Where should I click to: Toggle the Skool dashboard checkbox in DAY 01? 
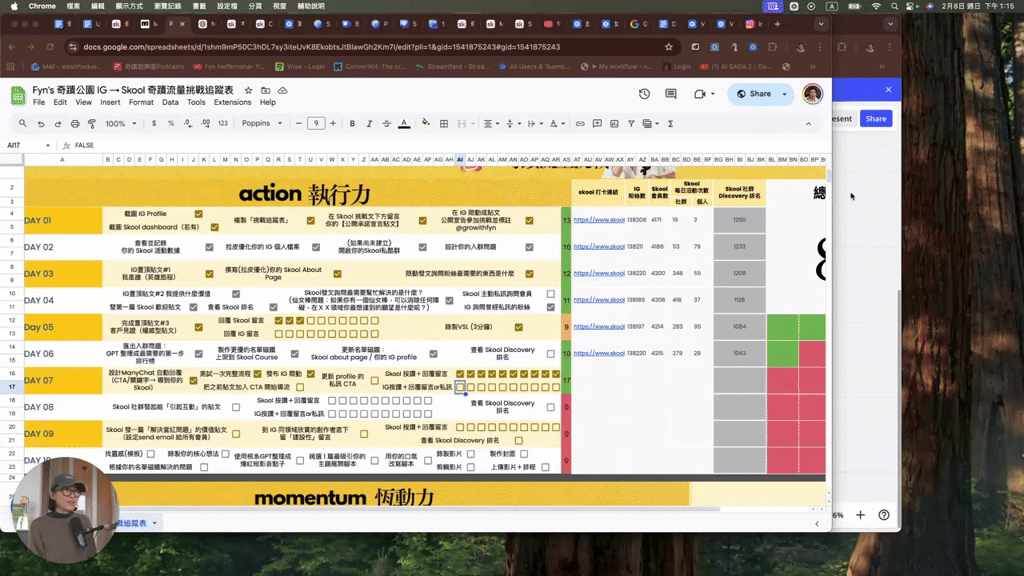tap(214, 227)
